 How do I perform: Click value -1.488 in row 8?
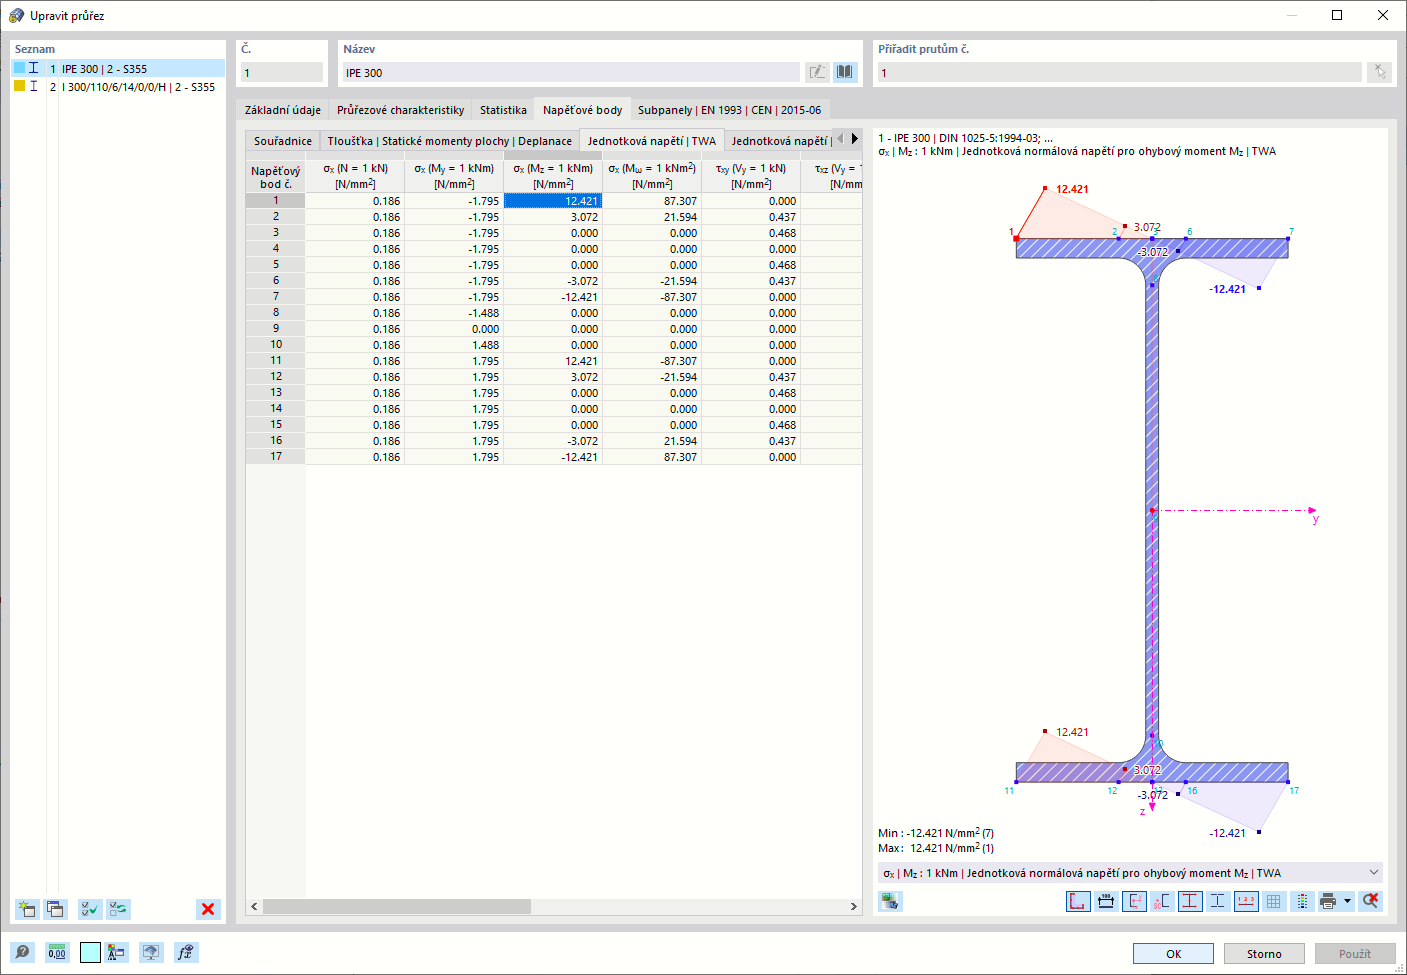454,313
